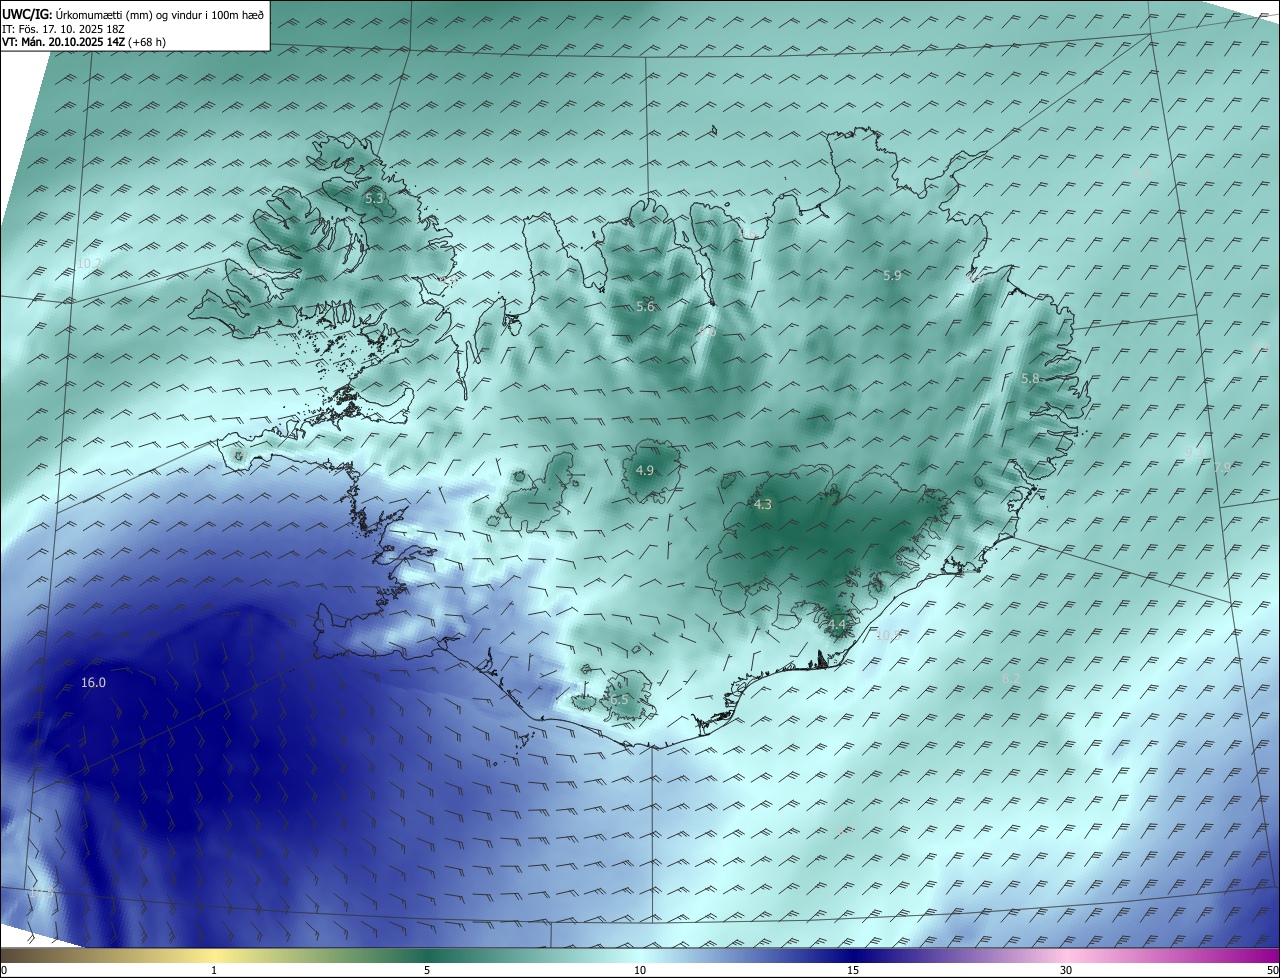Image resolution: width=1280 pixels, height=978 pixels.
Task: Click the colorbar tick label 5
Action: [427, 970]
